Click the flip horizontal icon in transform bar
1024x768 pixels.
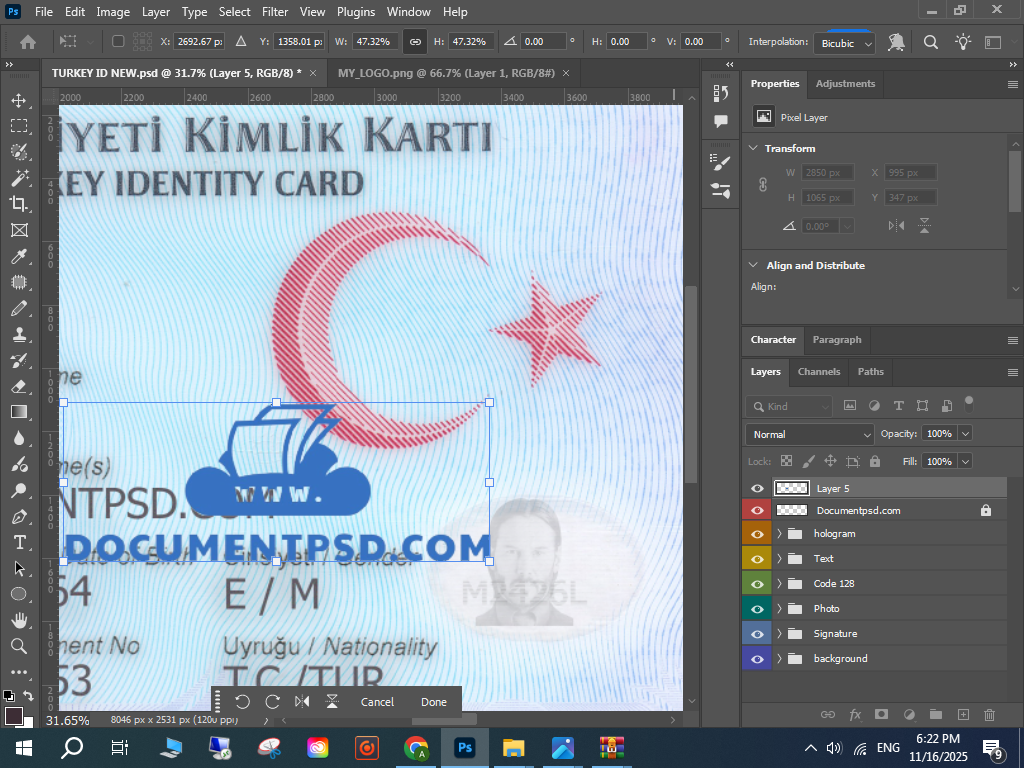coord(302,702)
